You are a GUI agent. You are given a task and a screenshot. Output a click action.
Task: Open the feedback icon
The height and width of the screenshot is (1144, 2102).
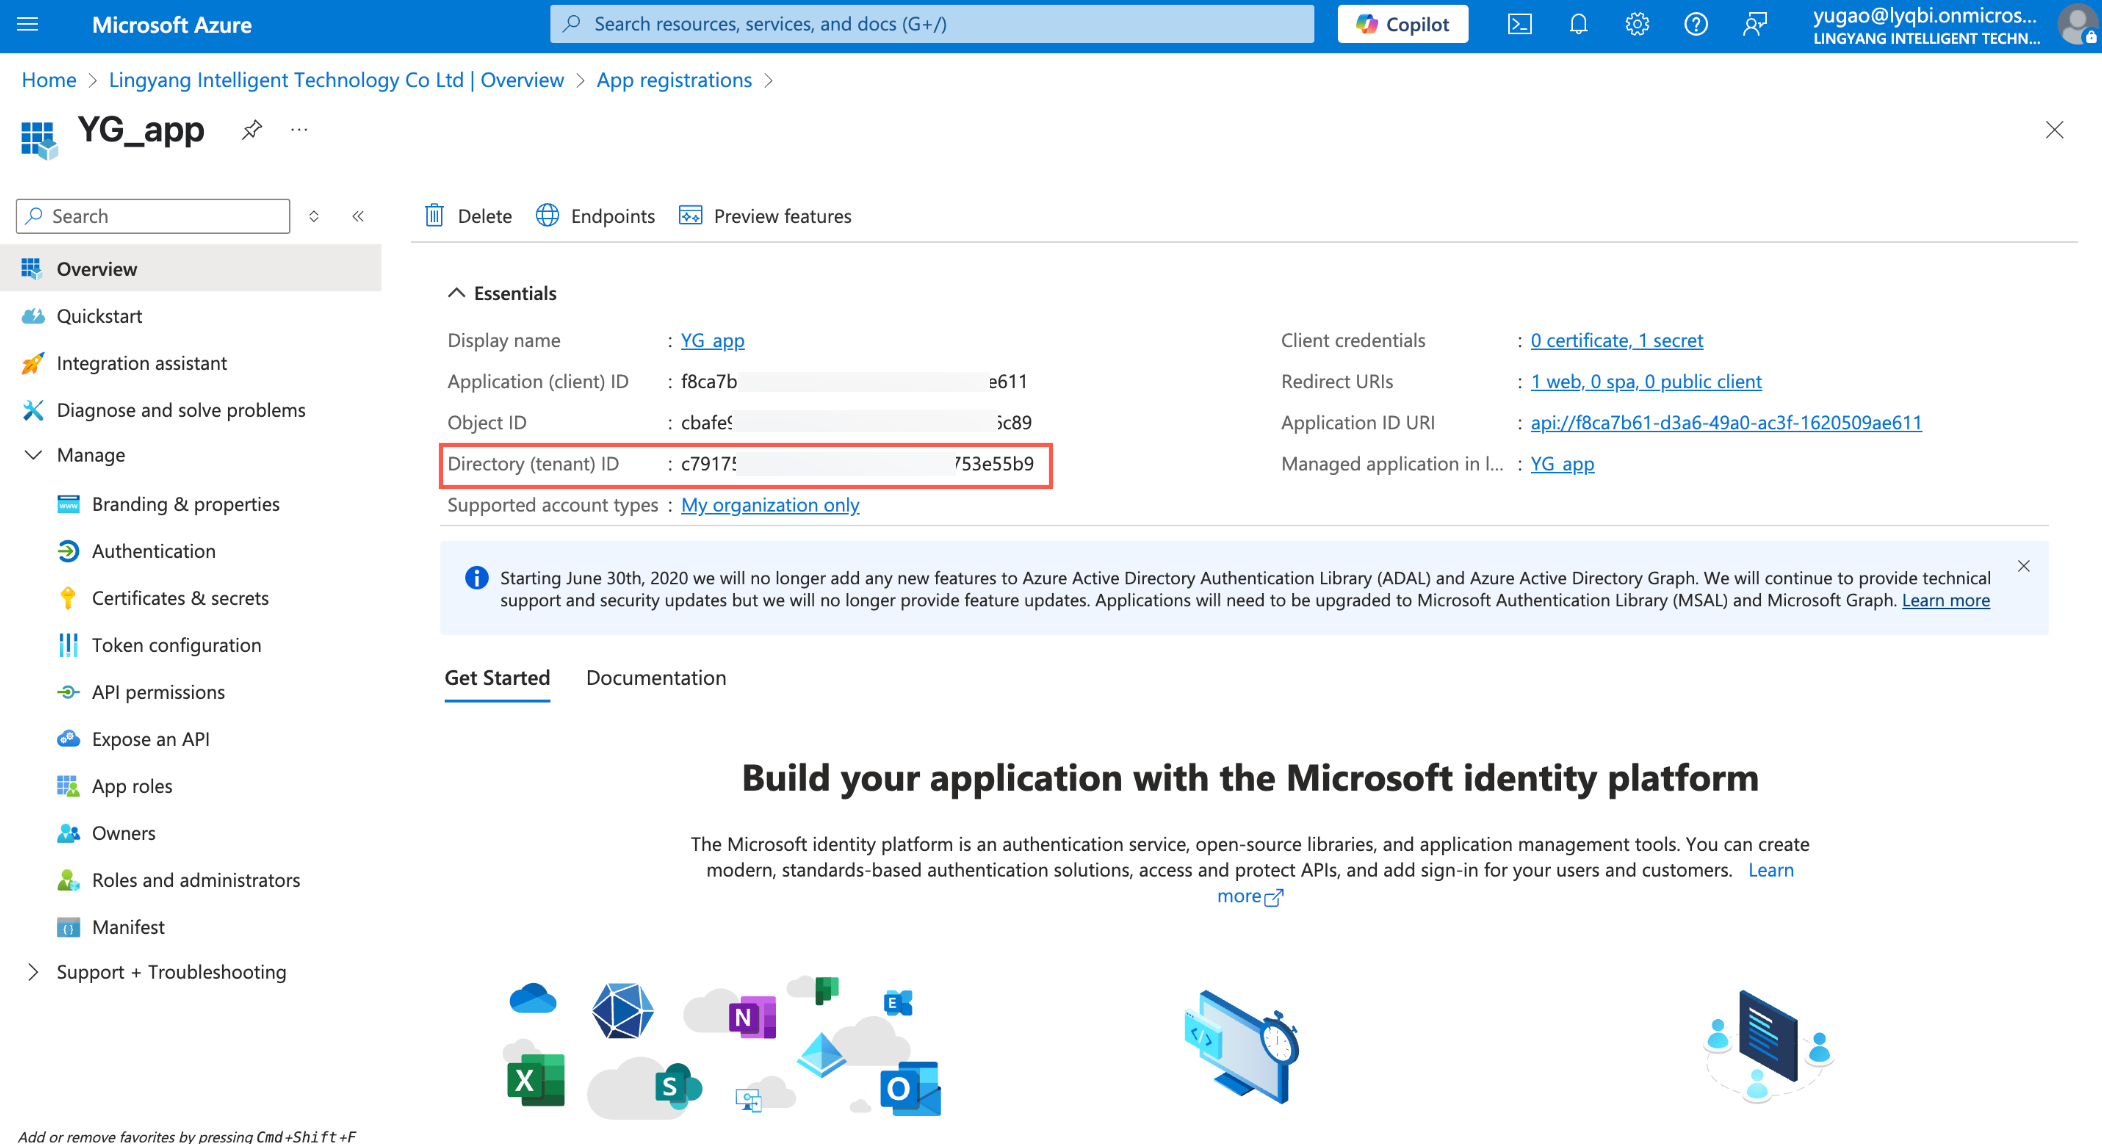click(x=1755, y=24)
